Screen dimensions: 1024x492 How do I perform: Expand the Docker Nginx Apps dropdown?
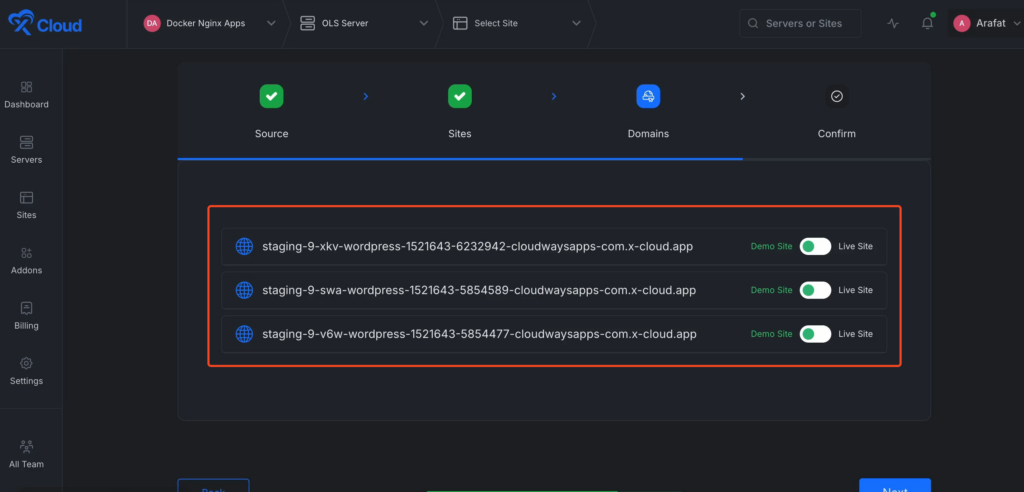[210, 23]
